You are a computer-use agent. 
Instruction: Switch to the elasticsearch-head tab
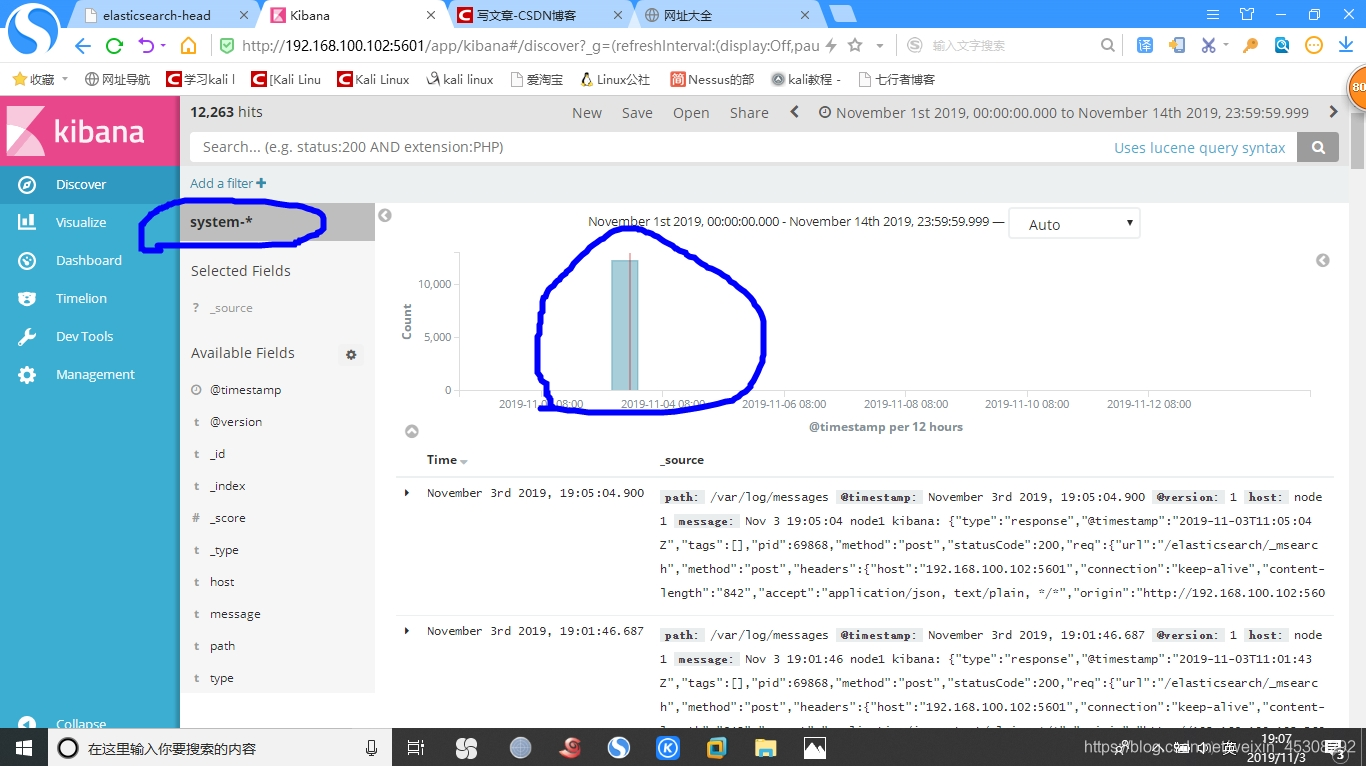(166, 15)
